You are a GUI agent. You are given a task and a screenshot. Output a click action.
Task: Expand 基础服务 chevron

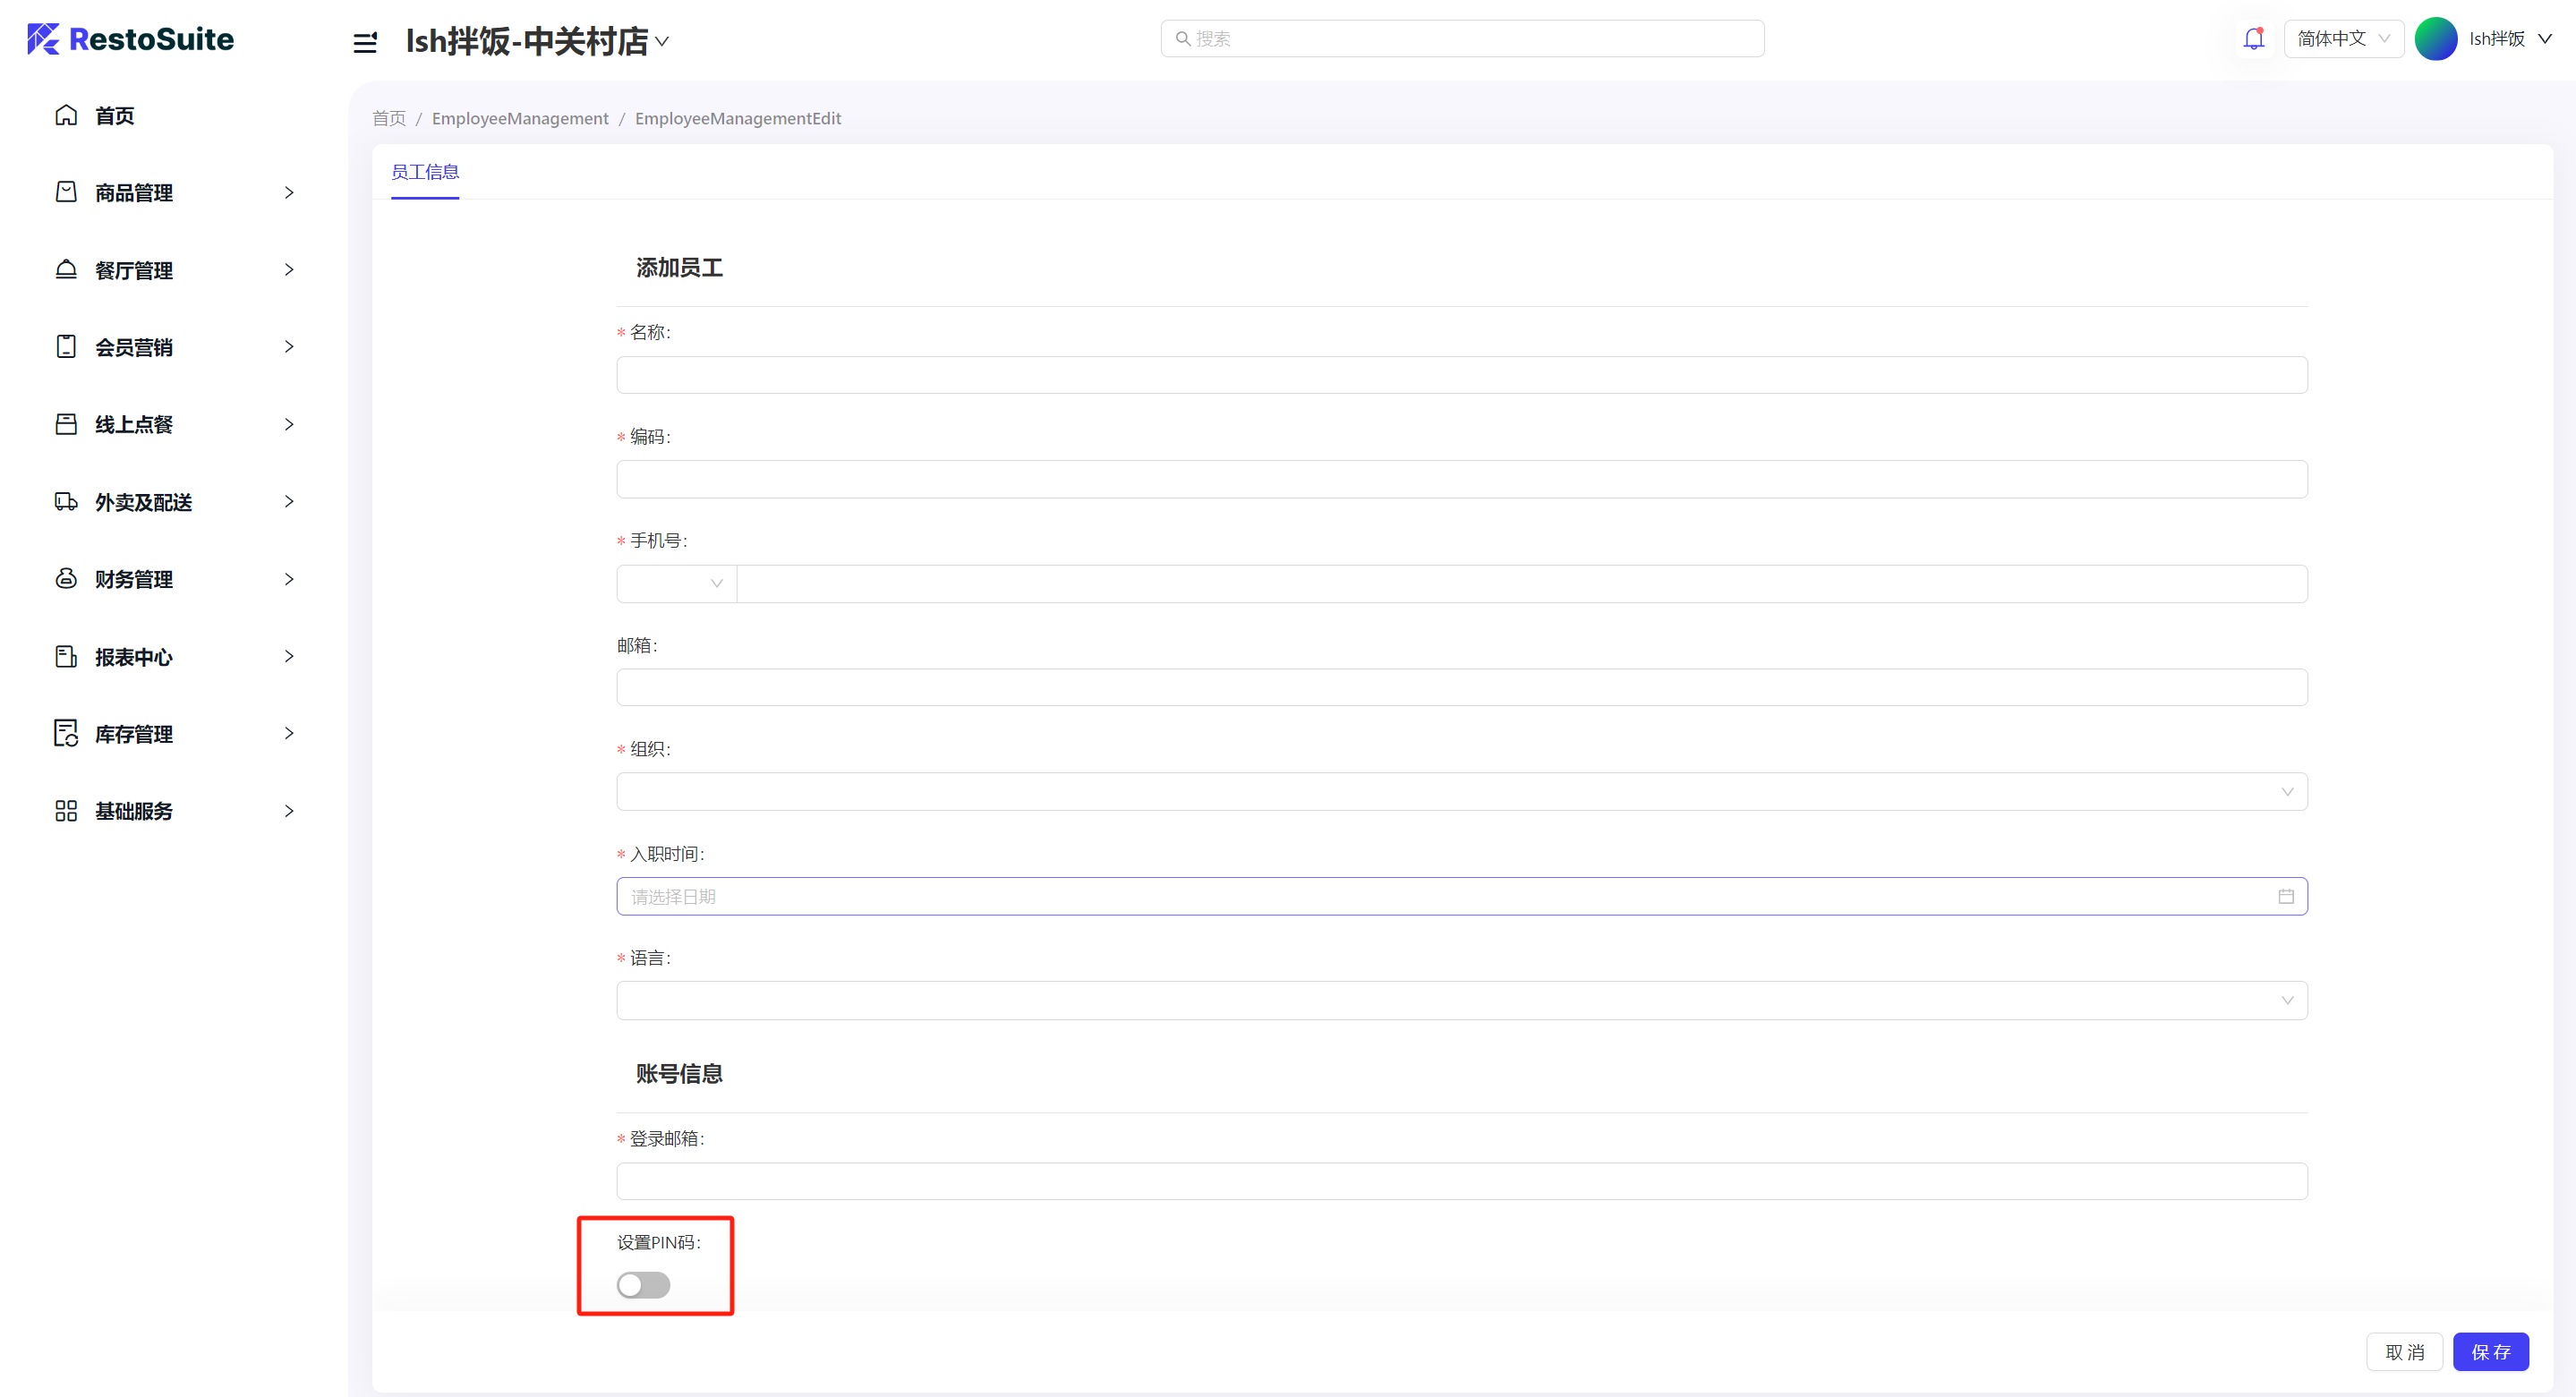coord(289,811)
